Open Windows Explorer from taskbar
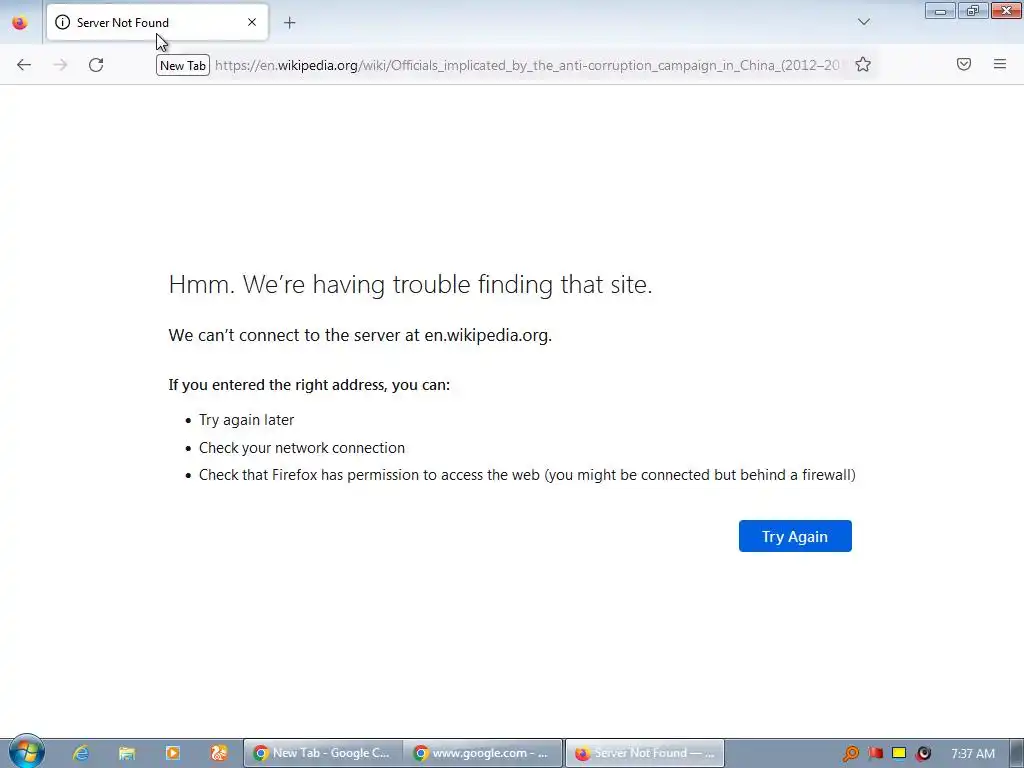Screen dimensions: 1024x768 [x=127, y=753]
